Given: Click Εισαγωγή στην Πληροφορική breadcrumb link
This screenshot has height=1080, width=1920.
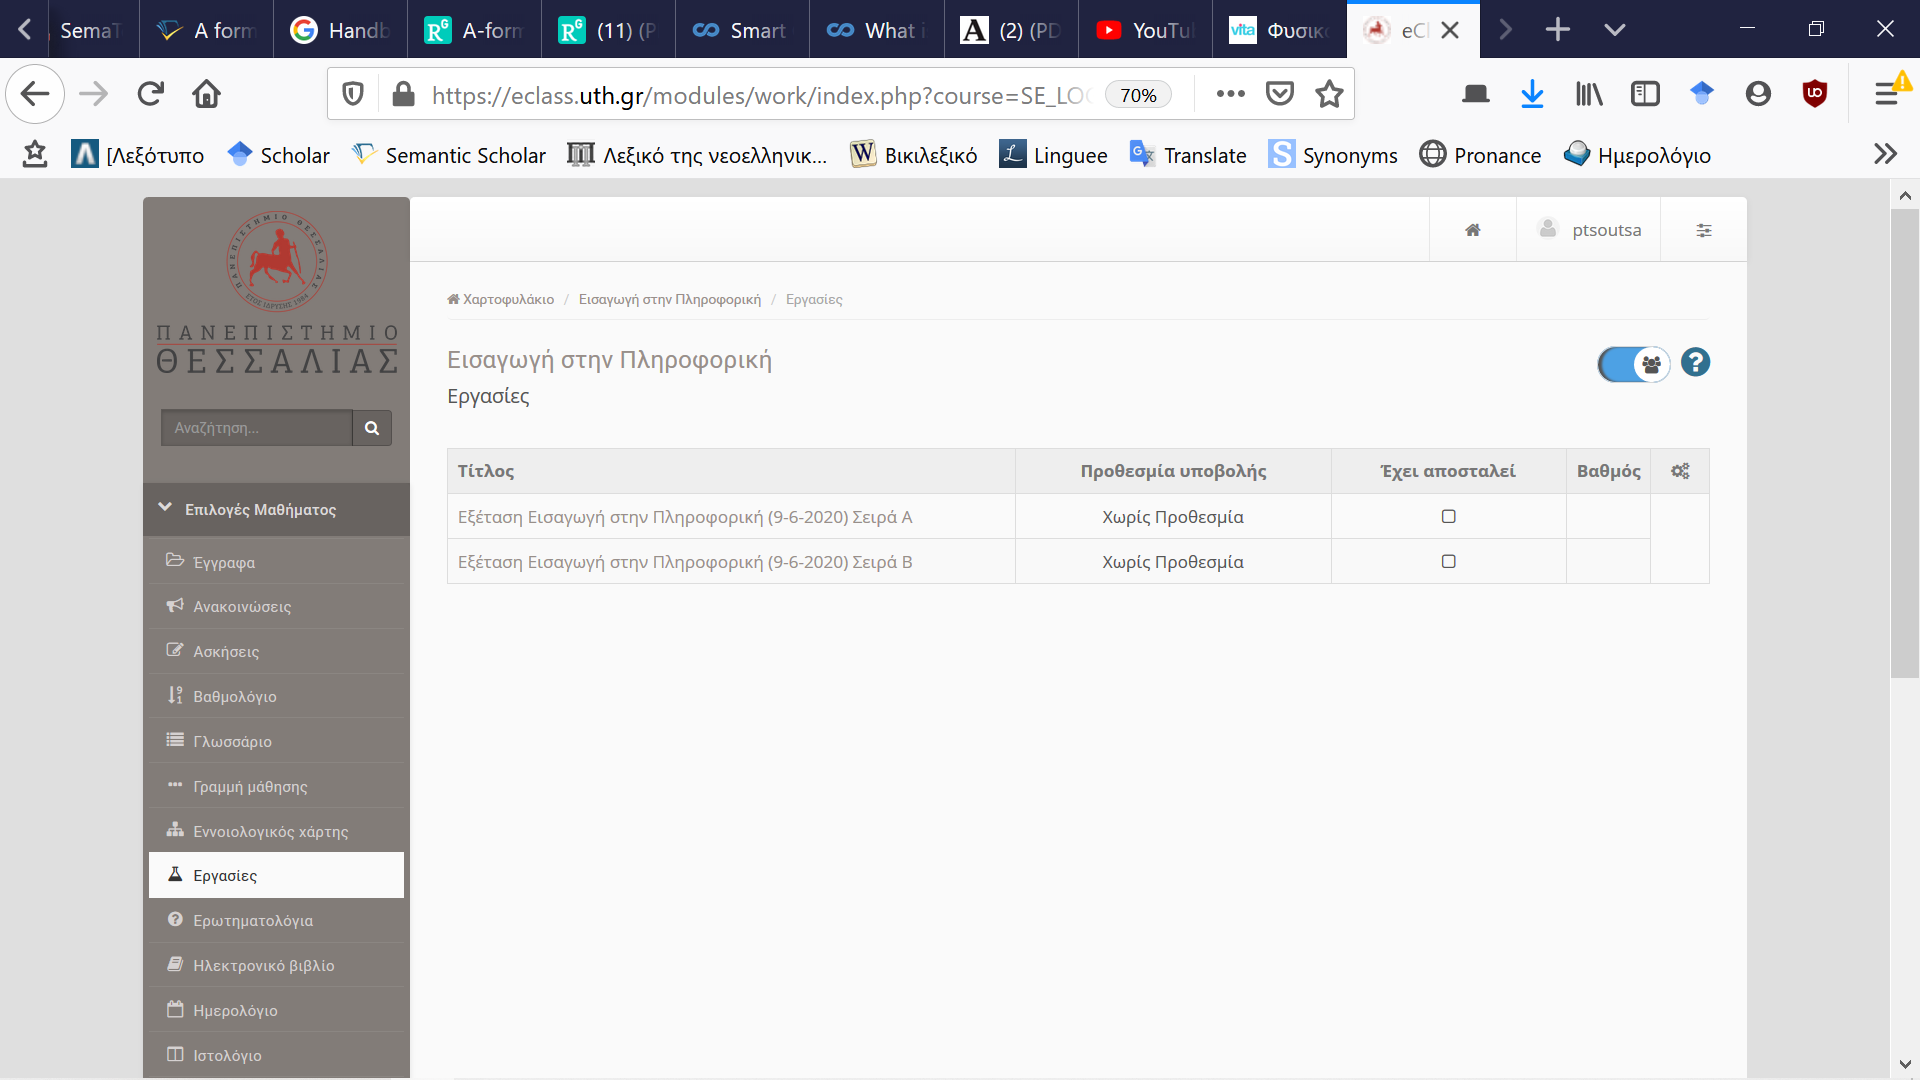Looking at the screenshot, I should point(670,299).
